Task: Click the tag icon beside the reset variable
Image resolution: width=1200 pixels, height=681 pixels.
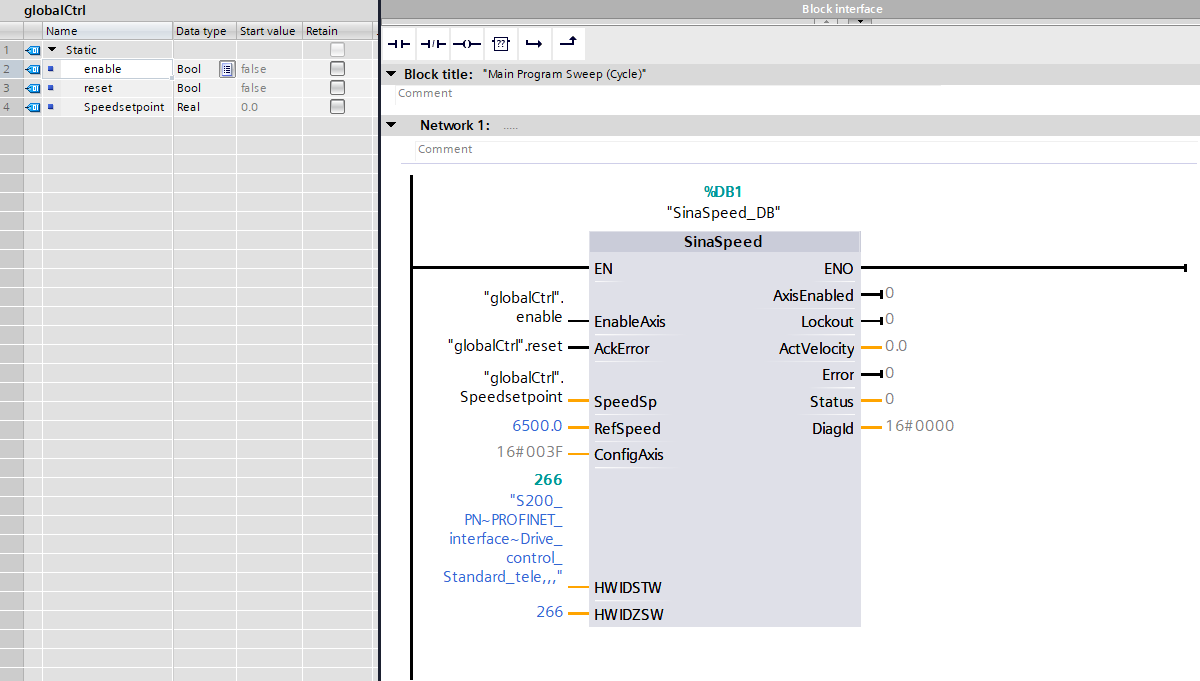Action: coord(32,88)
